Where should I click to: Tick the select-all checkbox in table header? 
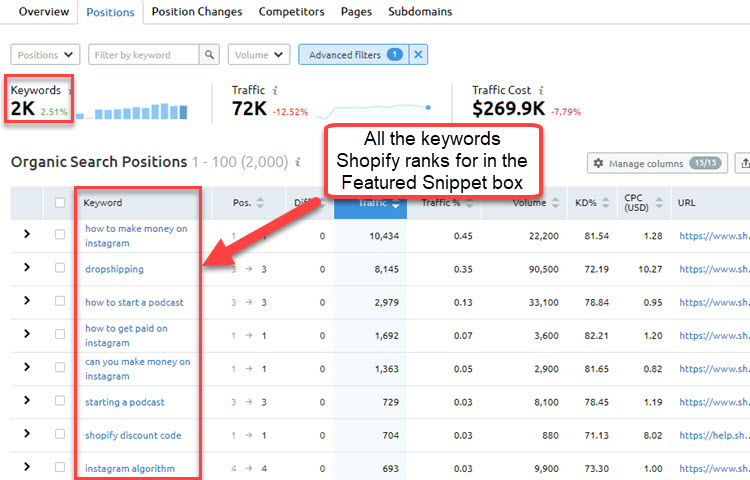[x=60, y=203]
